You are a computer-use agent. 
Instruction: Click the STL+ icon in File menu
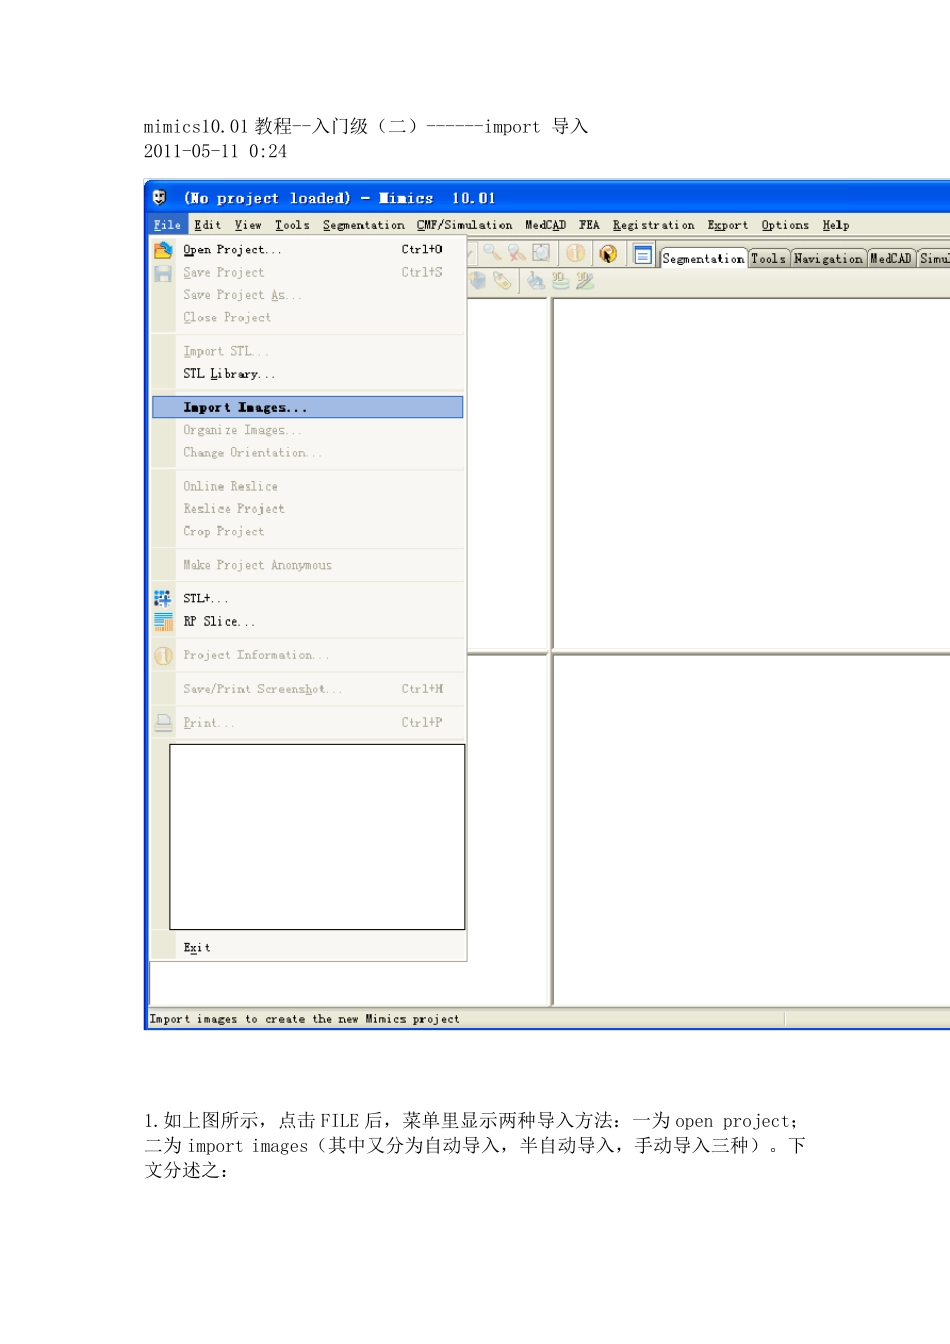coord(163,598)
